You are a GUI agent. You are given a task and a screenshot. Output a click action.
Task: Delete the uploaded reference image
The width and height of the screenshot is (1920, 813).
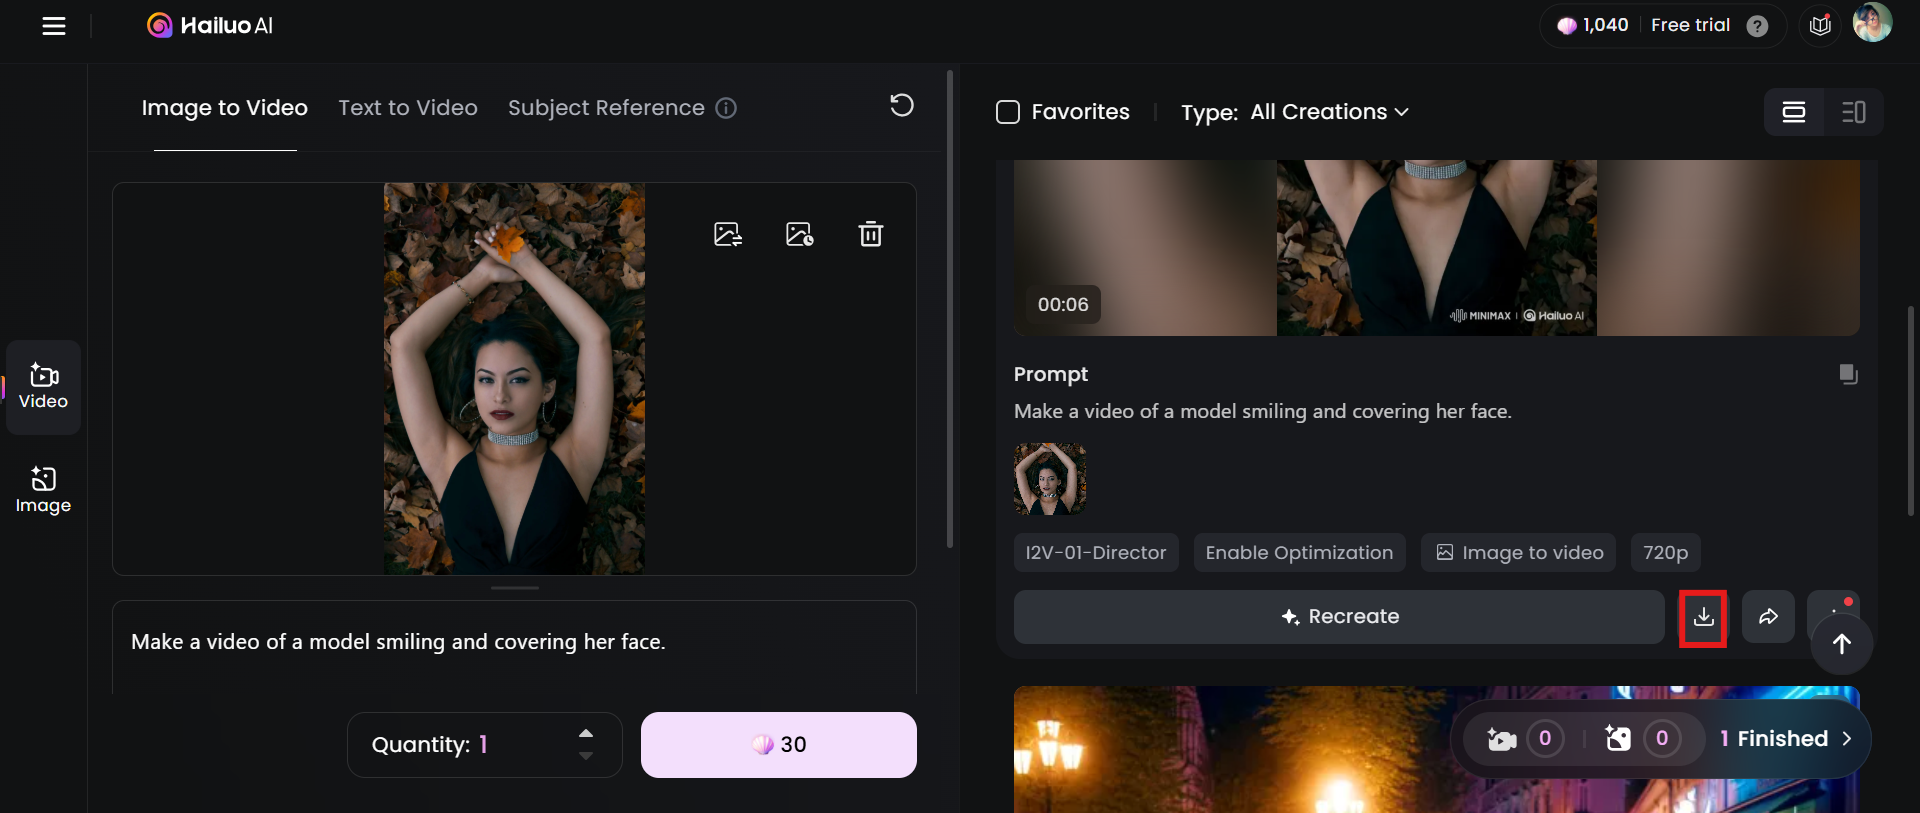click(x=870, y=234)
